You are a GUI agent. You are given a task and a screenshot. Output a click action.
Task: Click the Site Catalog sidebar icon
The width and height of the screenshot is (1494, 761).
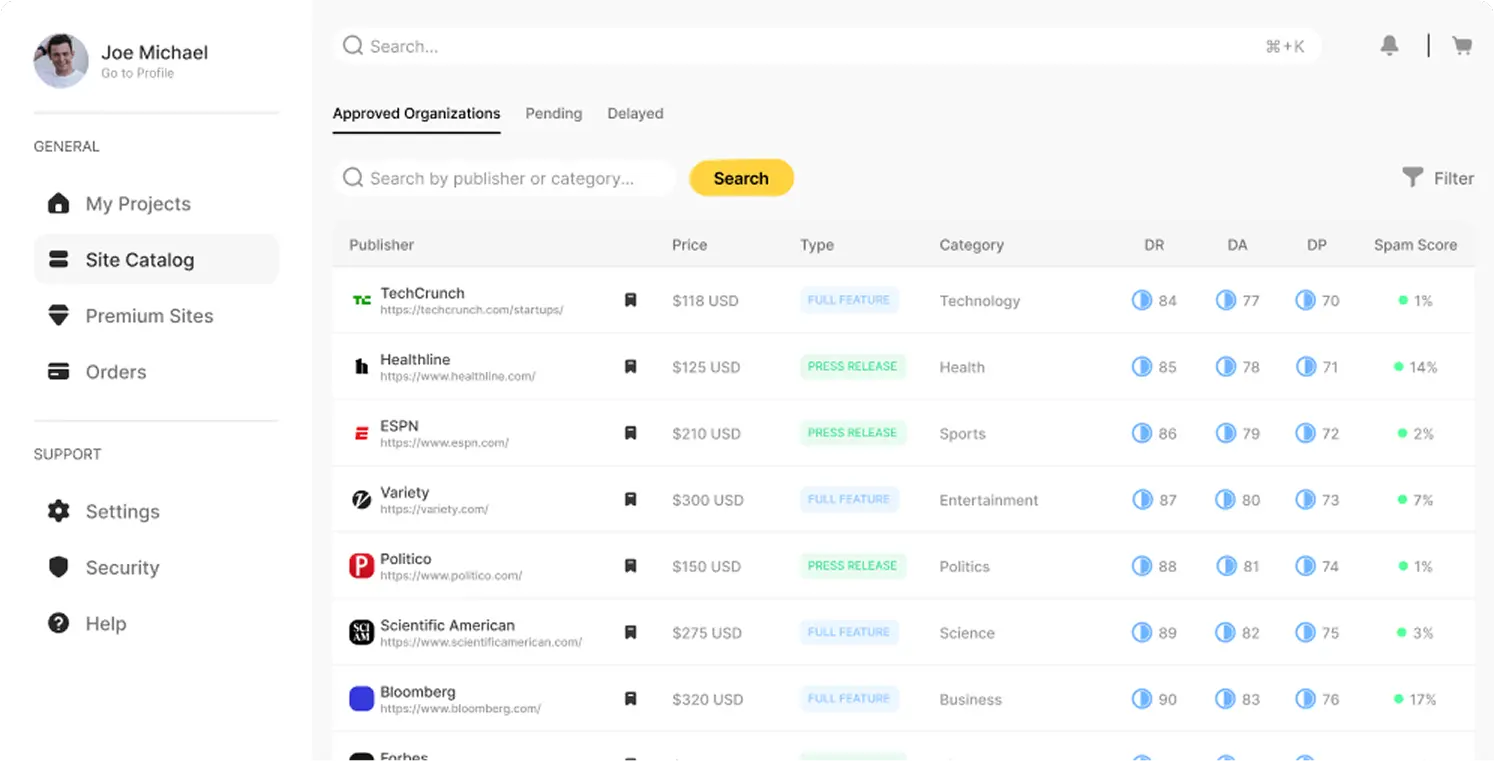pos(59,260)
